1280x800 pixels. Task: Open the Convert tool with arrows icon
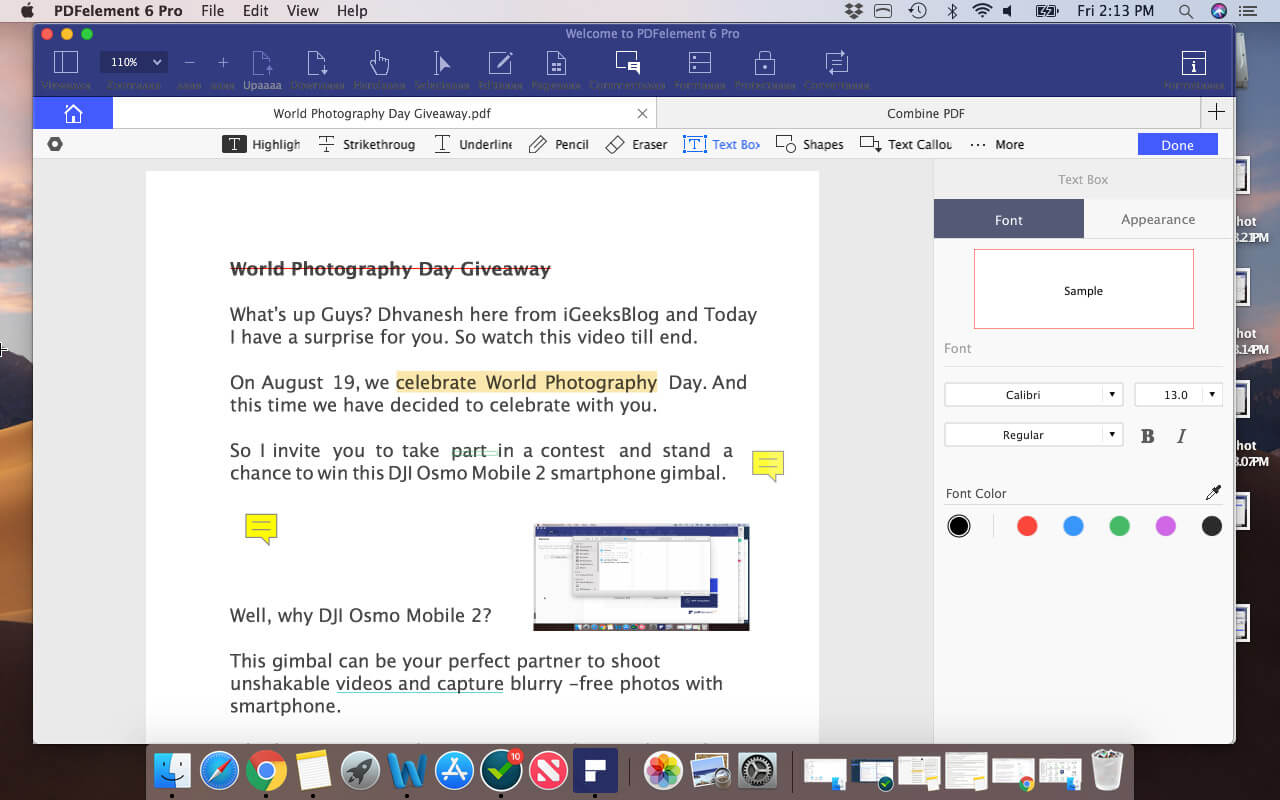pos(836,62)
